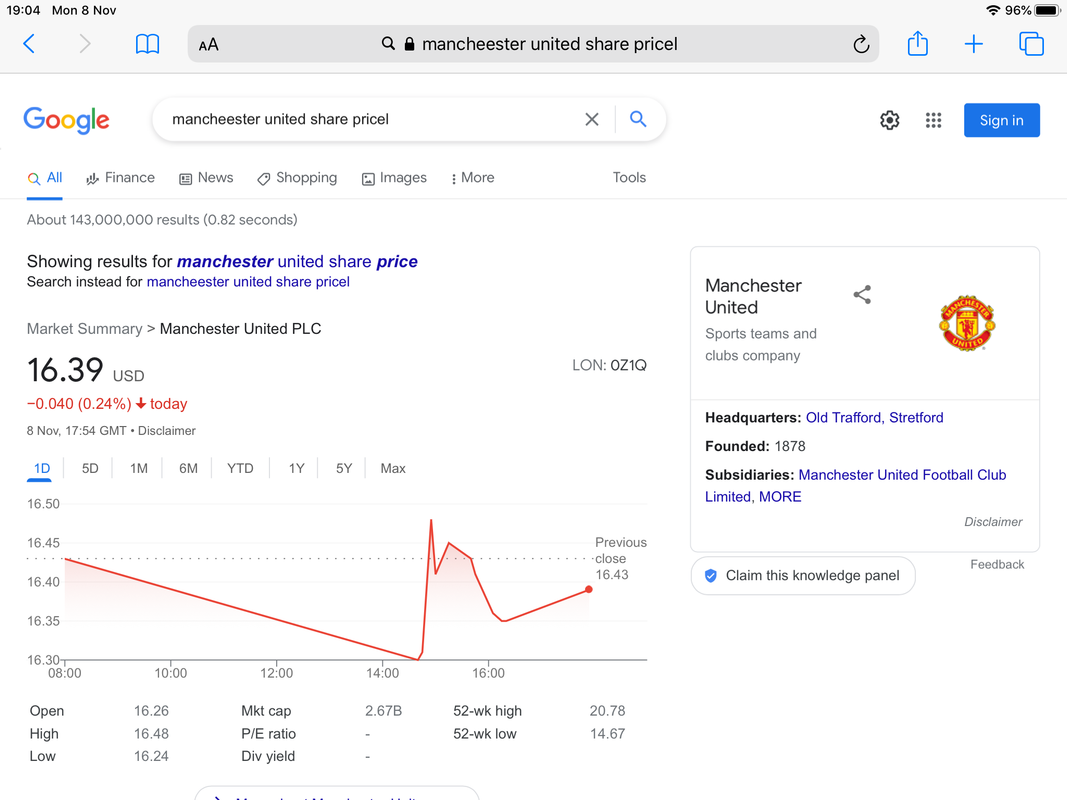
Task: Click the High price value 16.48
Action: click(x=151, y=734)
